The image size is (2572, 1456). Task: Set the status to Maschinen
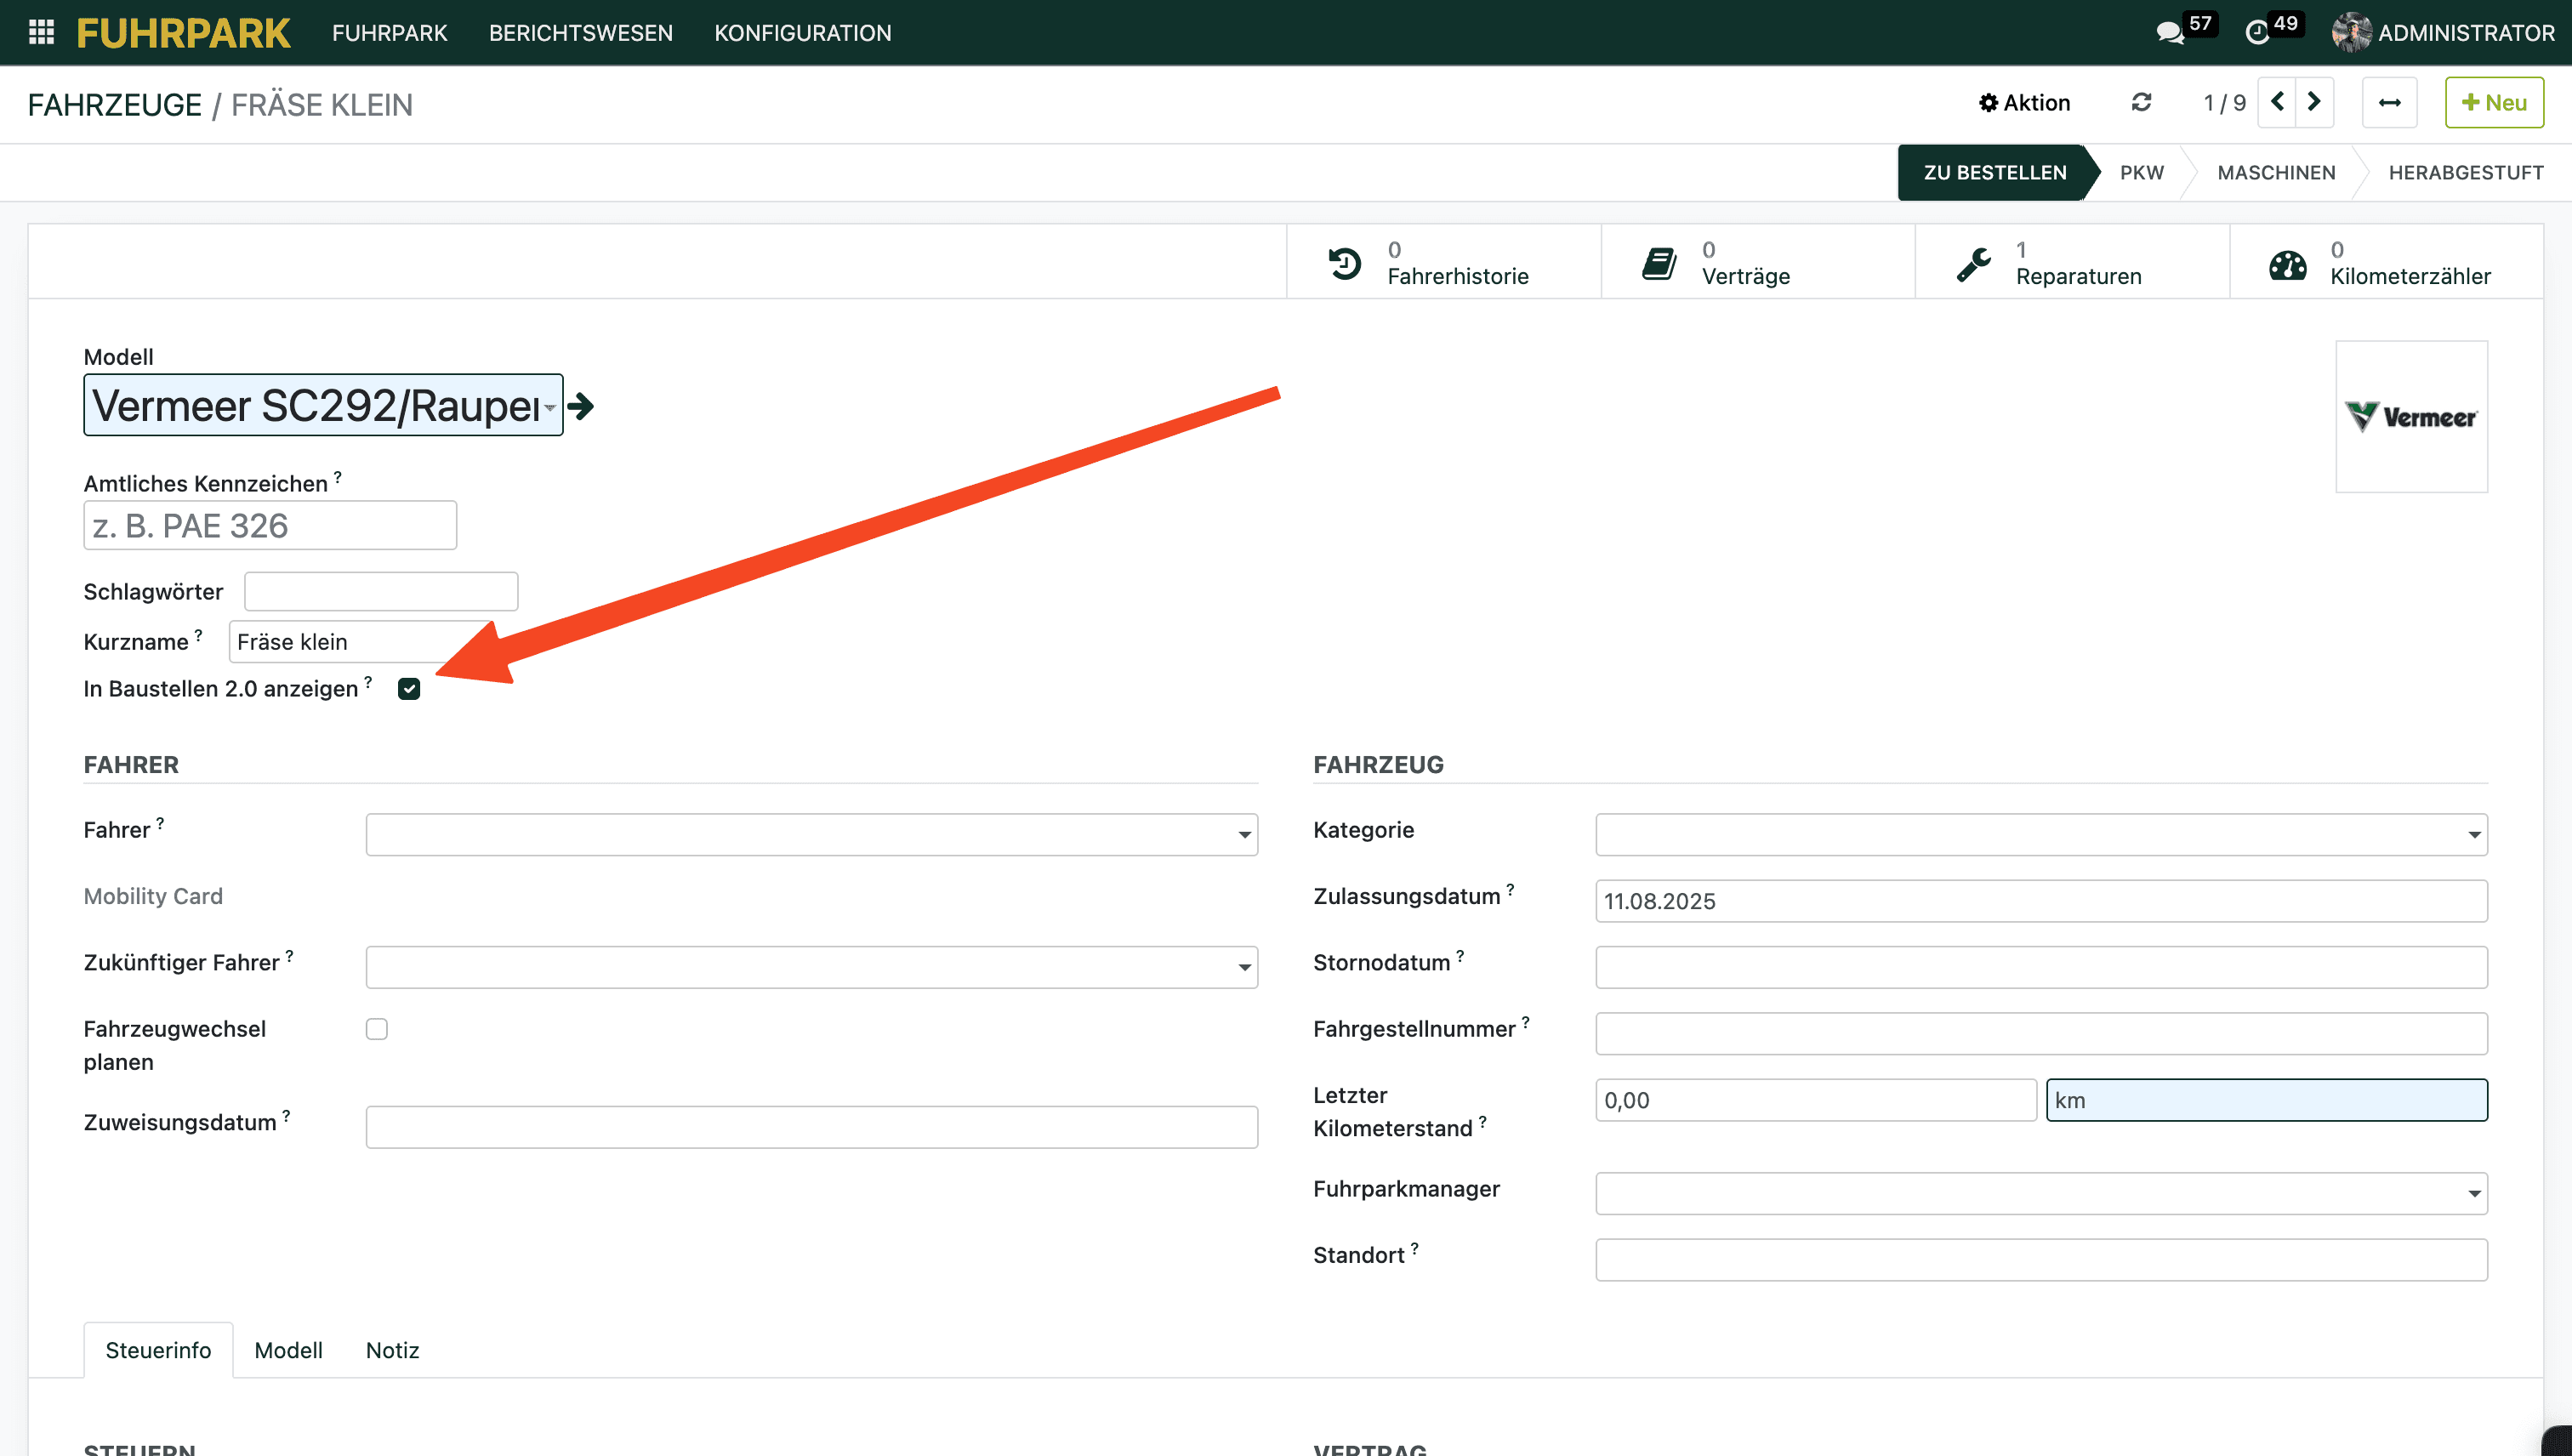pyautogui.click(x=2275, y=172)
